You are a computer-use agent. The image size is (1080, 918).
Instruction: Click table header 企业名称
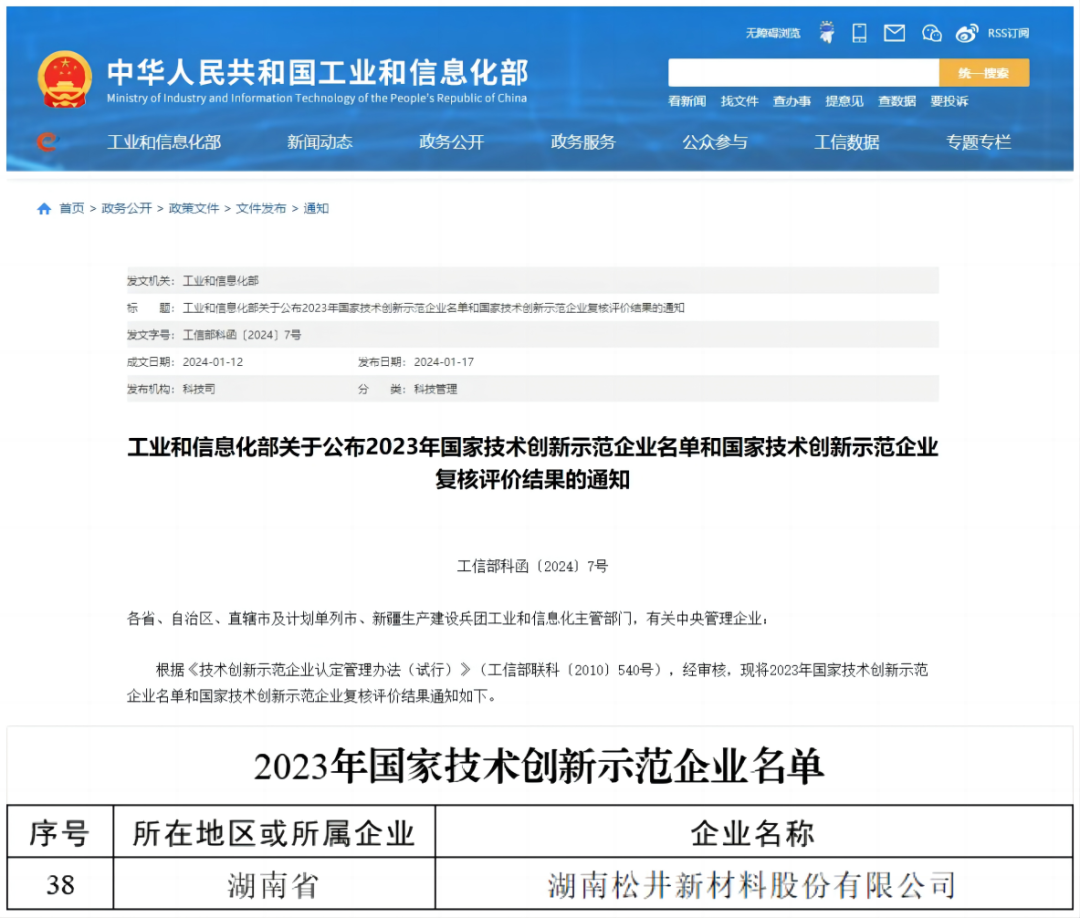coord(753,833)
